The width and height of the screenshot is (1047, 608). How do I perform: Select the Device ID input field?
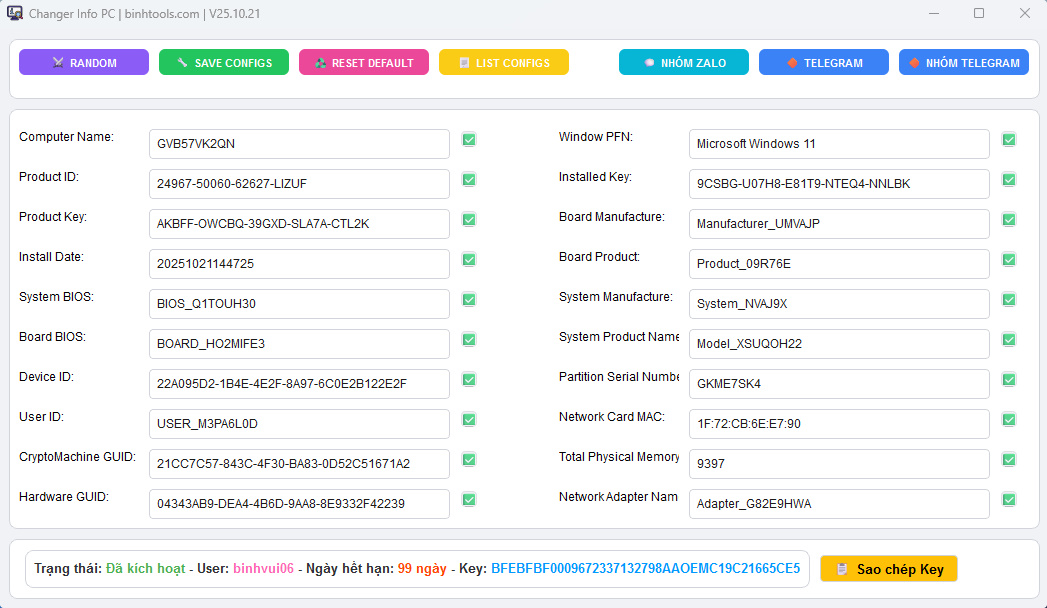299,384
